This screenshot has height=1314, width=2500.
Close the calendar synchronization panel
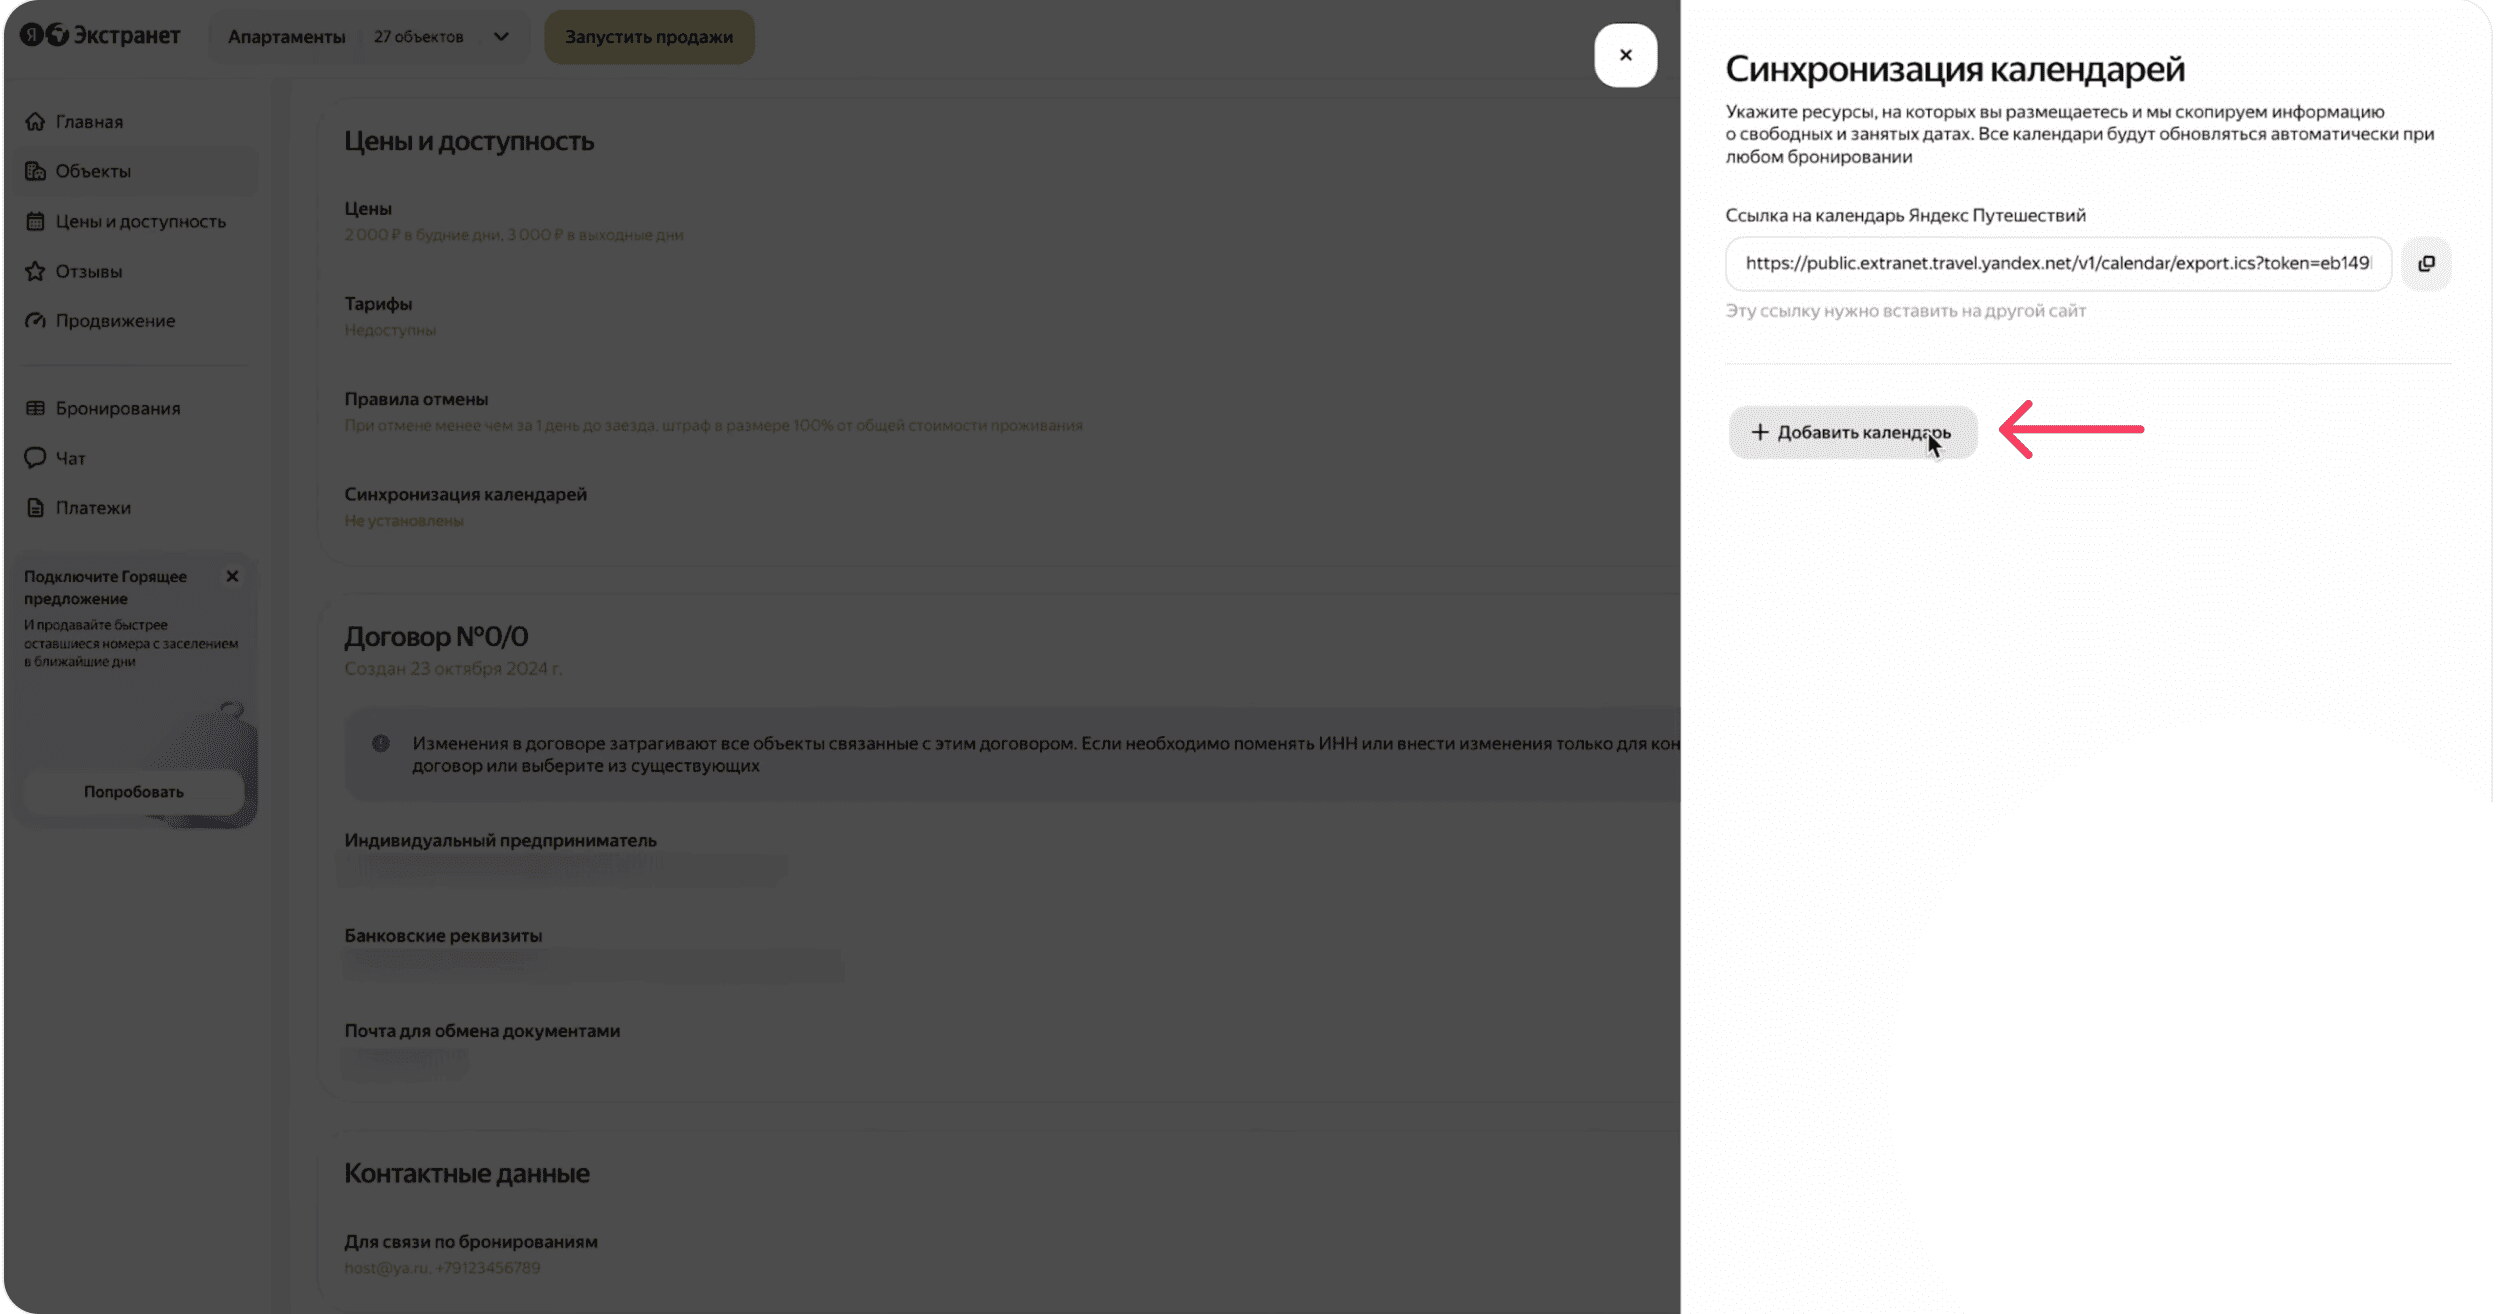coord(1625,55)
